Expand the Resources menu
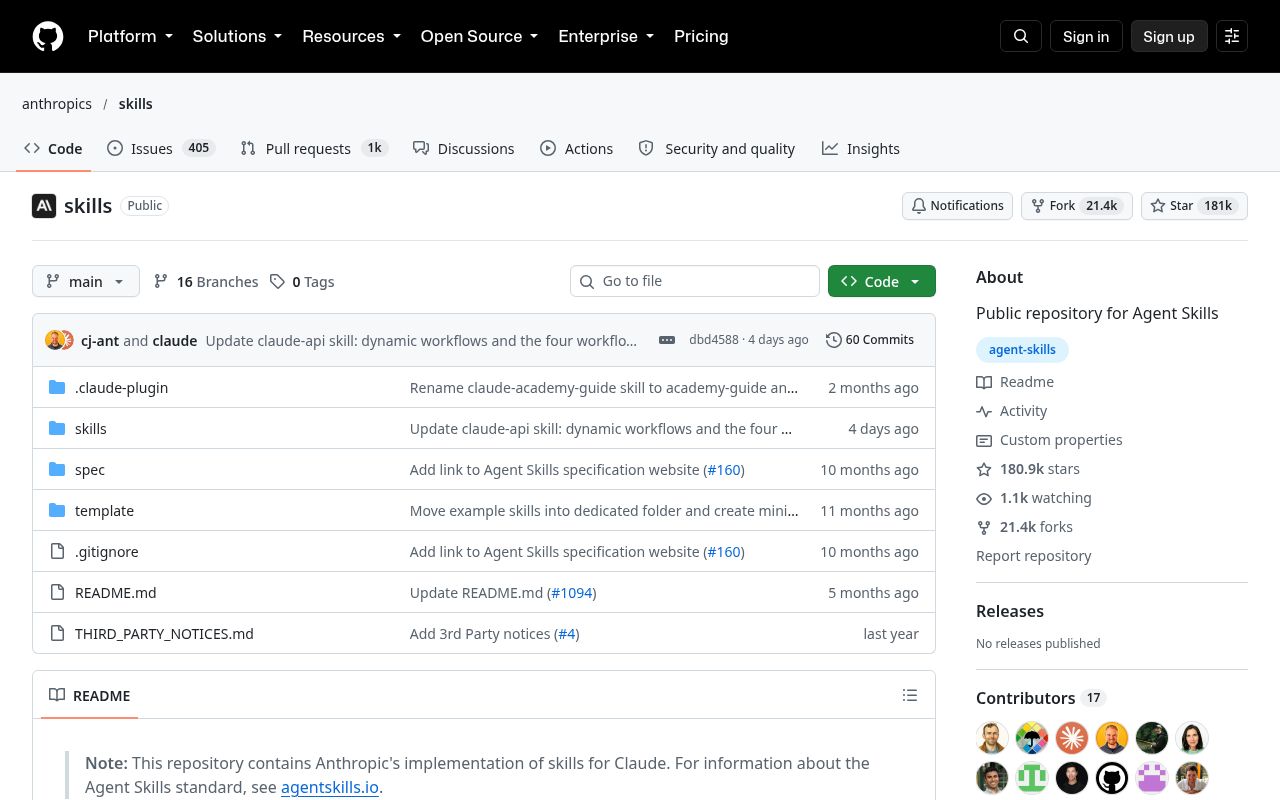 click(351, 36)
